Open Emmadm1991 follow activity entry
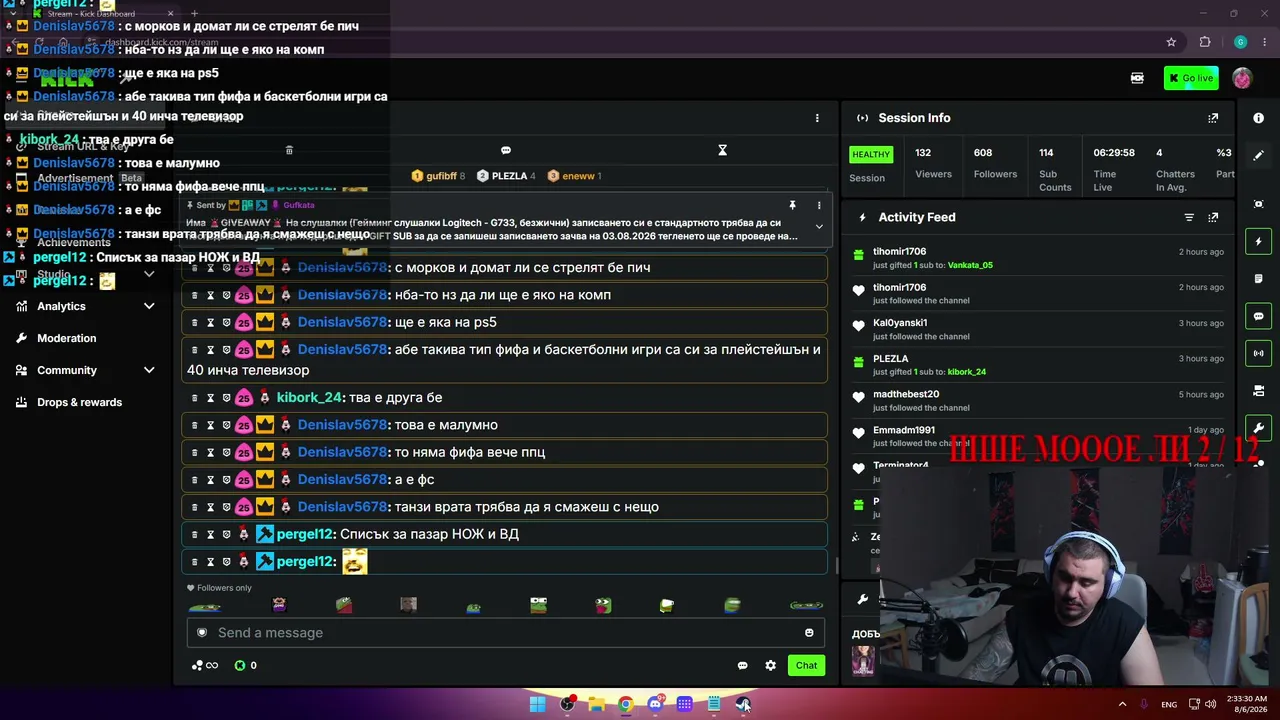Screen dimensions: 1280x720 click(x=1037, y=436)
